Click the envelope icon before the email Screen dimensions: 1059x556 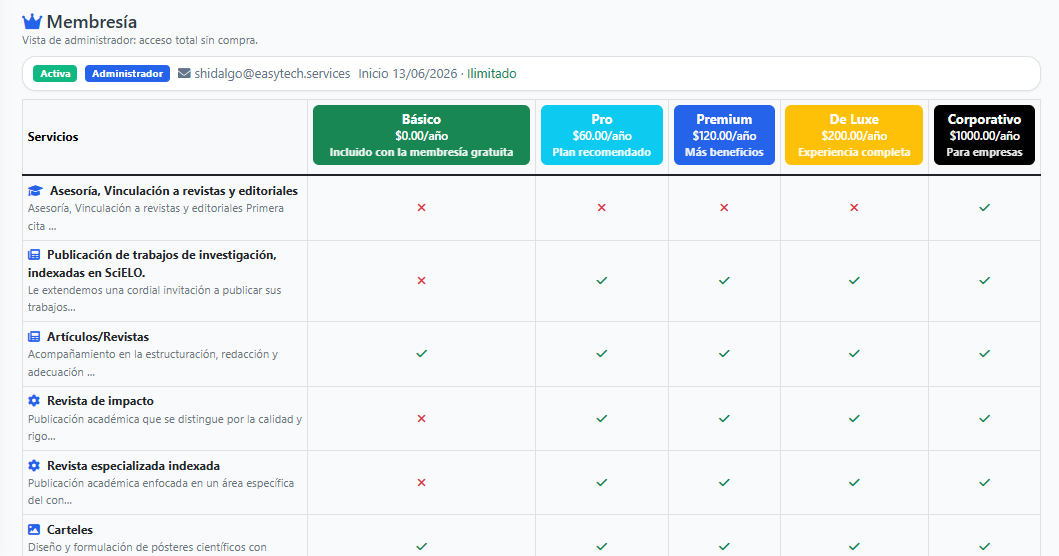[184, 73]
